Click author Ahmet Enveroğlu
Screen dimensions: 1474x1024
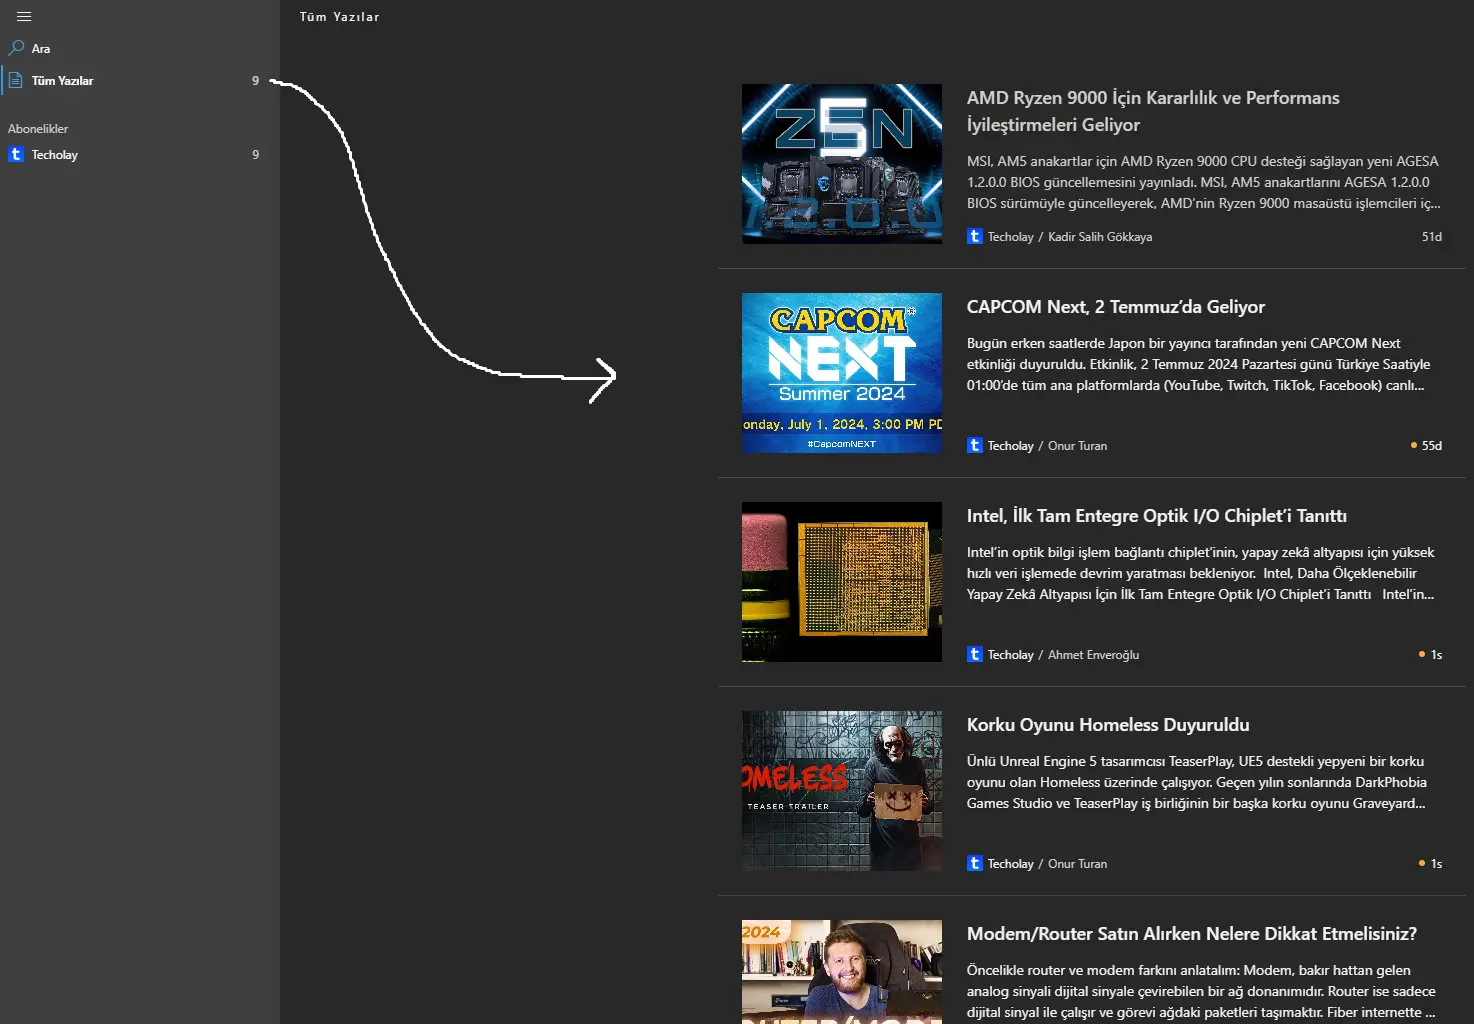(x=1093, y=655)
